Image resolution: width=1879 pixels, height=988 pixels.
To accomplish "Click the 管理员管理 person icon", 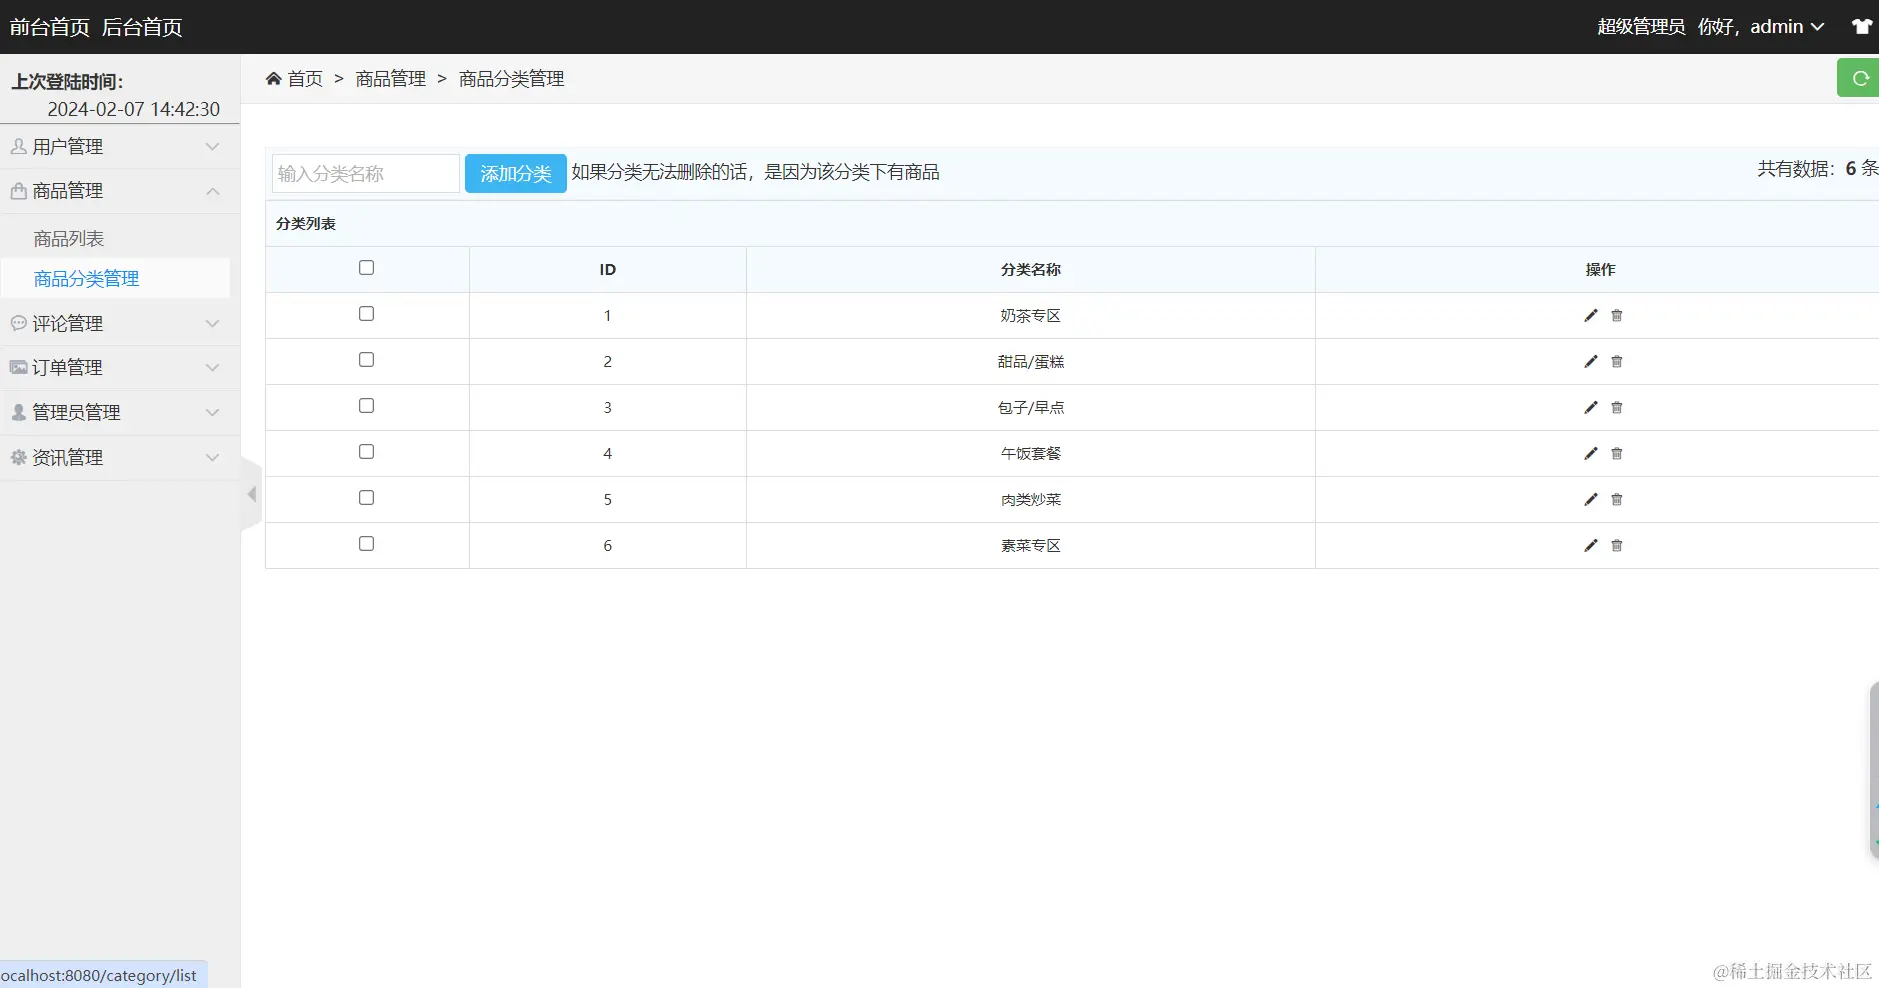I will point(18,412).
